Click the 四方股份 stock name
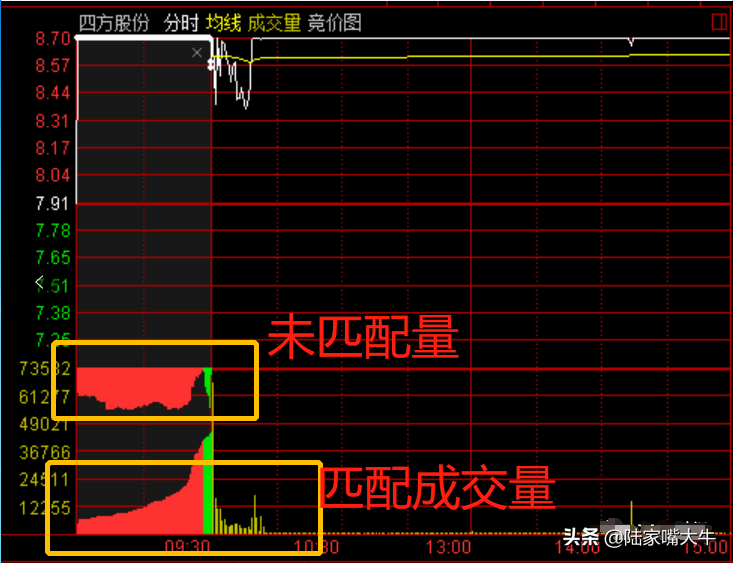The height and width of the screenshot is (563, 733). pos(114,23)
